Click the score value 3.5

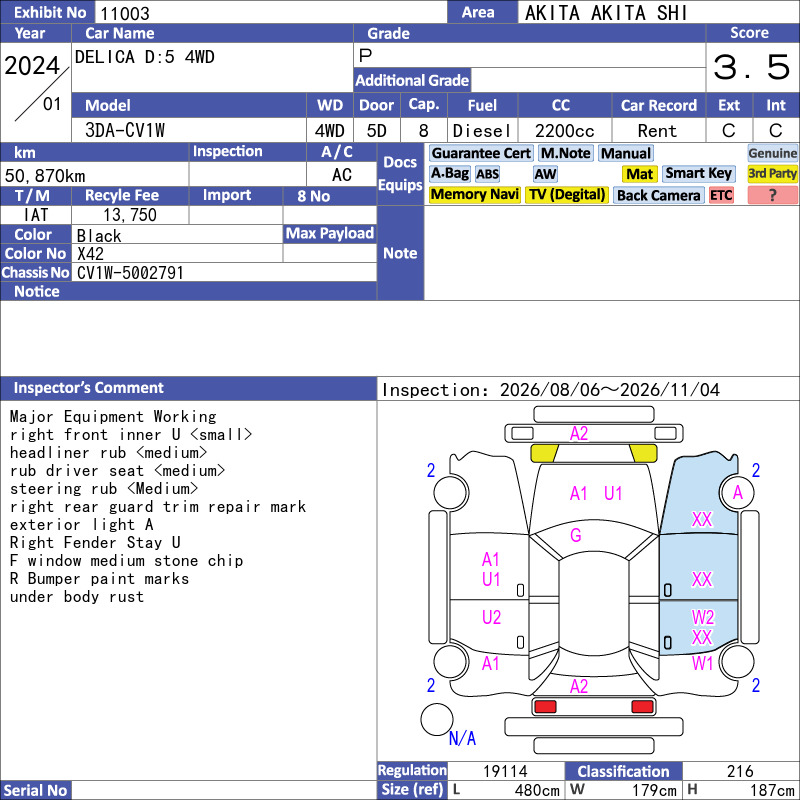[752, 67]
